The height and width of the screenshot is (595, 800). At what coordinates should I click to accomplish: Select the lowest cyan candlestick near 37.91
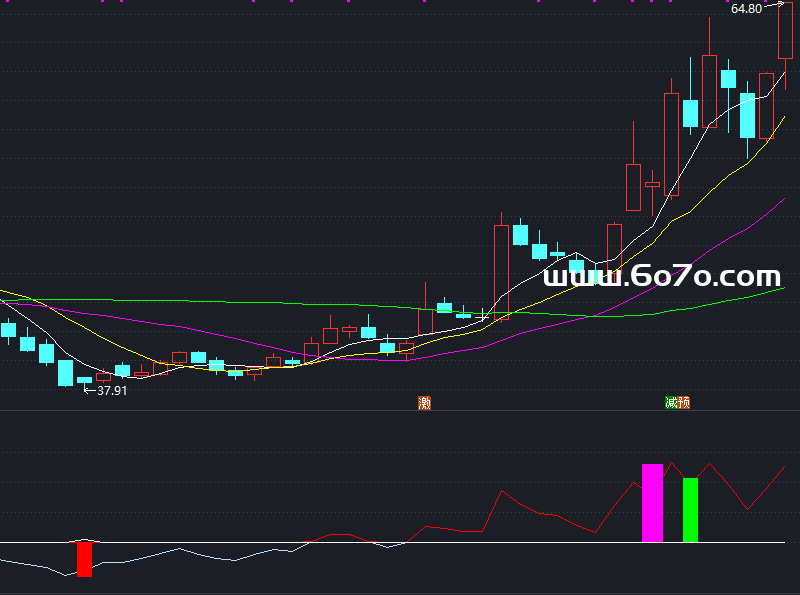point(65,373)
